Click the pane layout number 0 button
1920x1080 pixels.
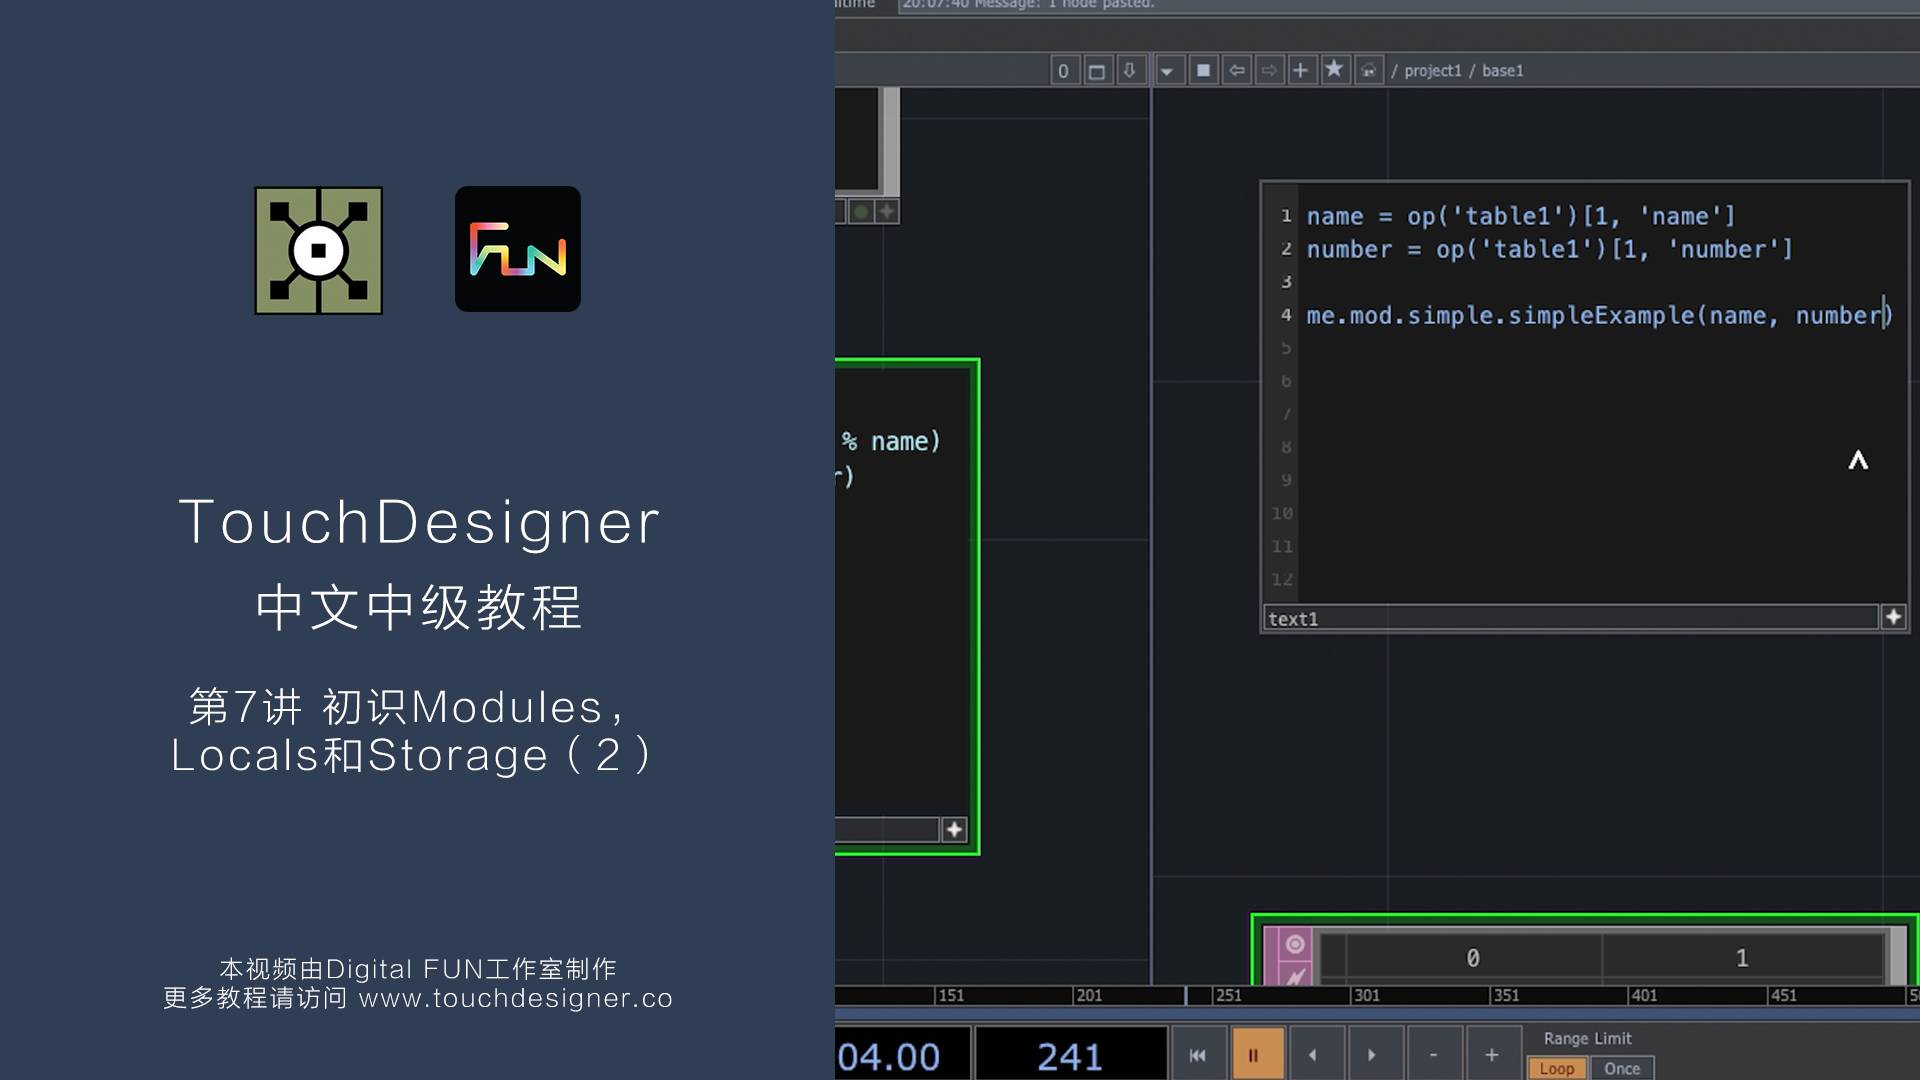(x=1064, y=71)
